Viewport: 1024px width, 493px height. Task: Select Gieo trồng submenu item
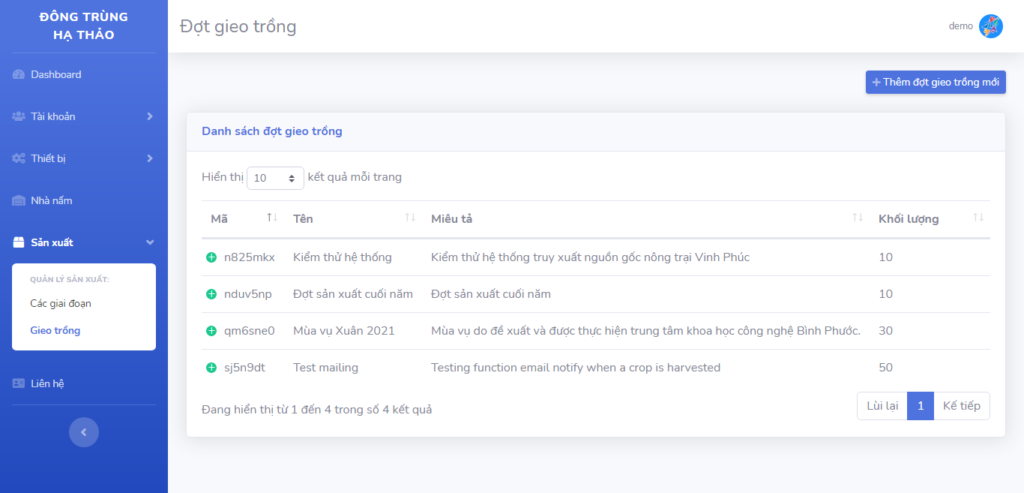55,330
